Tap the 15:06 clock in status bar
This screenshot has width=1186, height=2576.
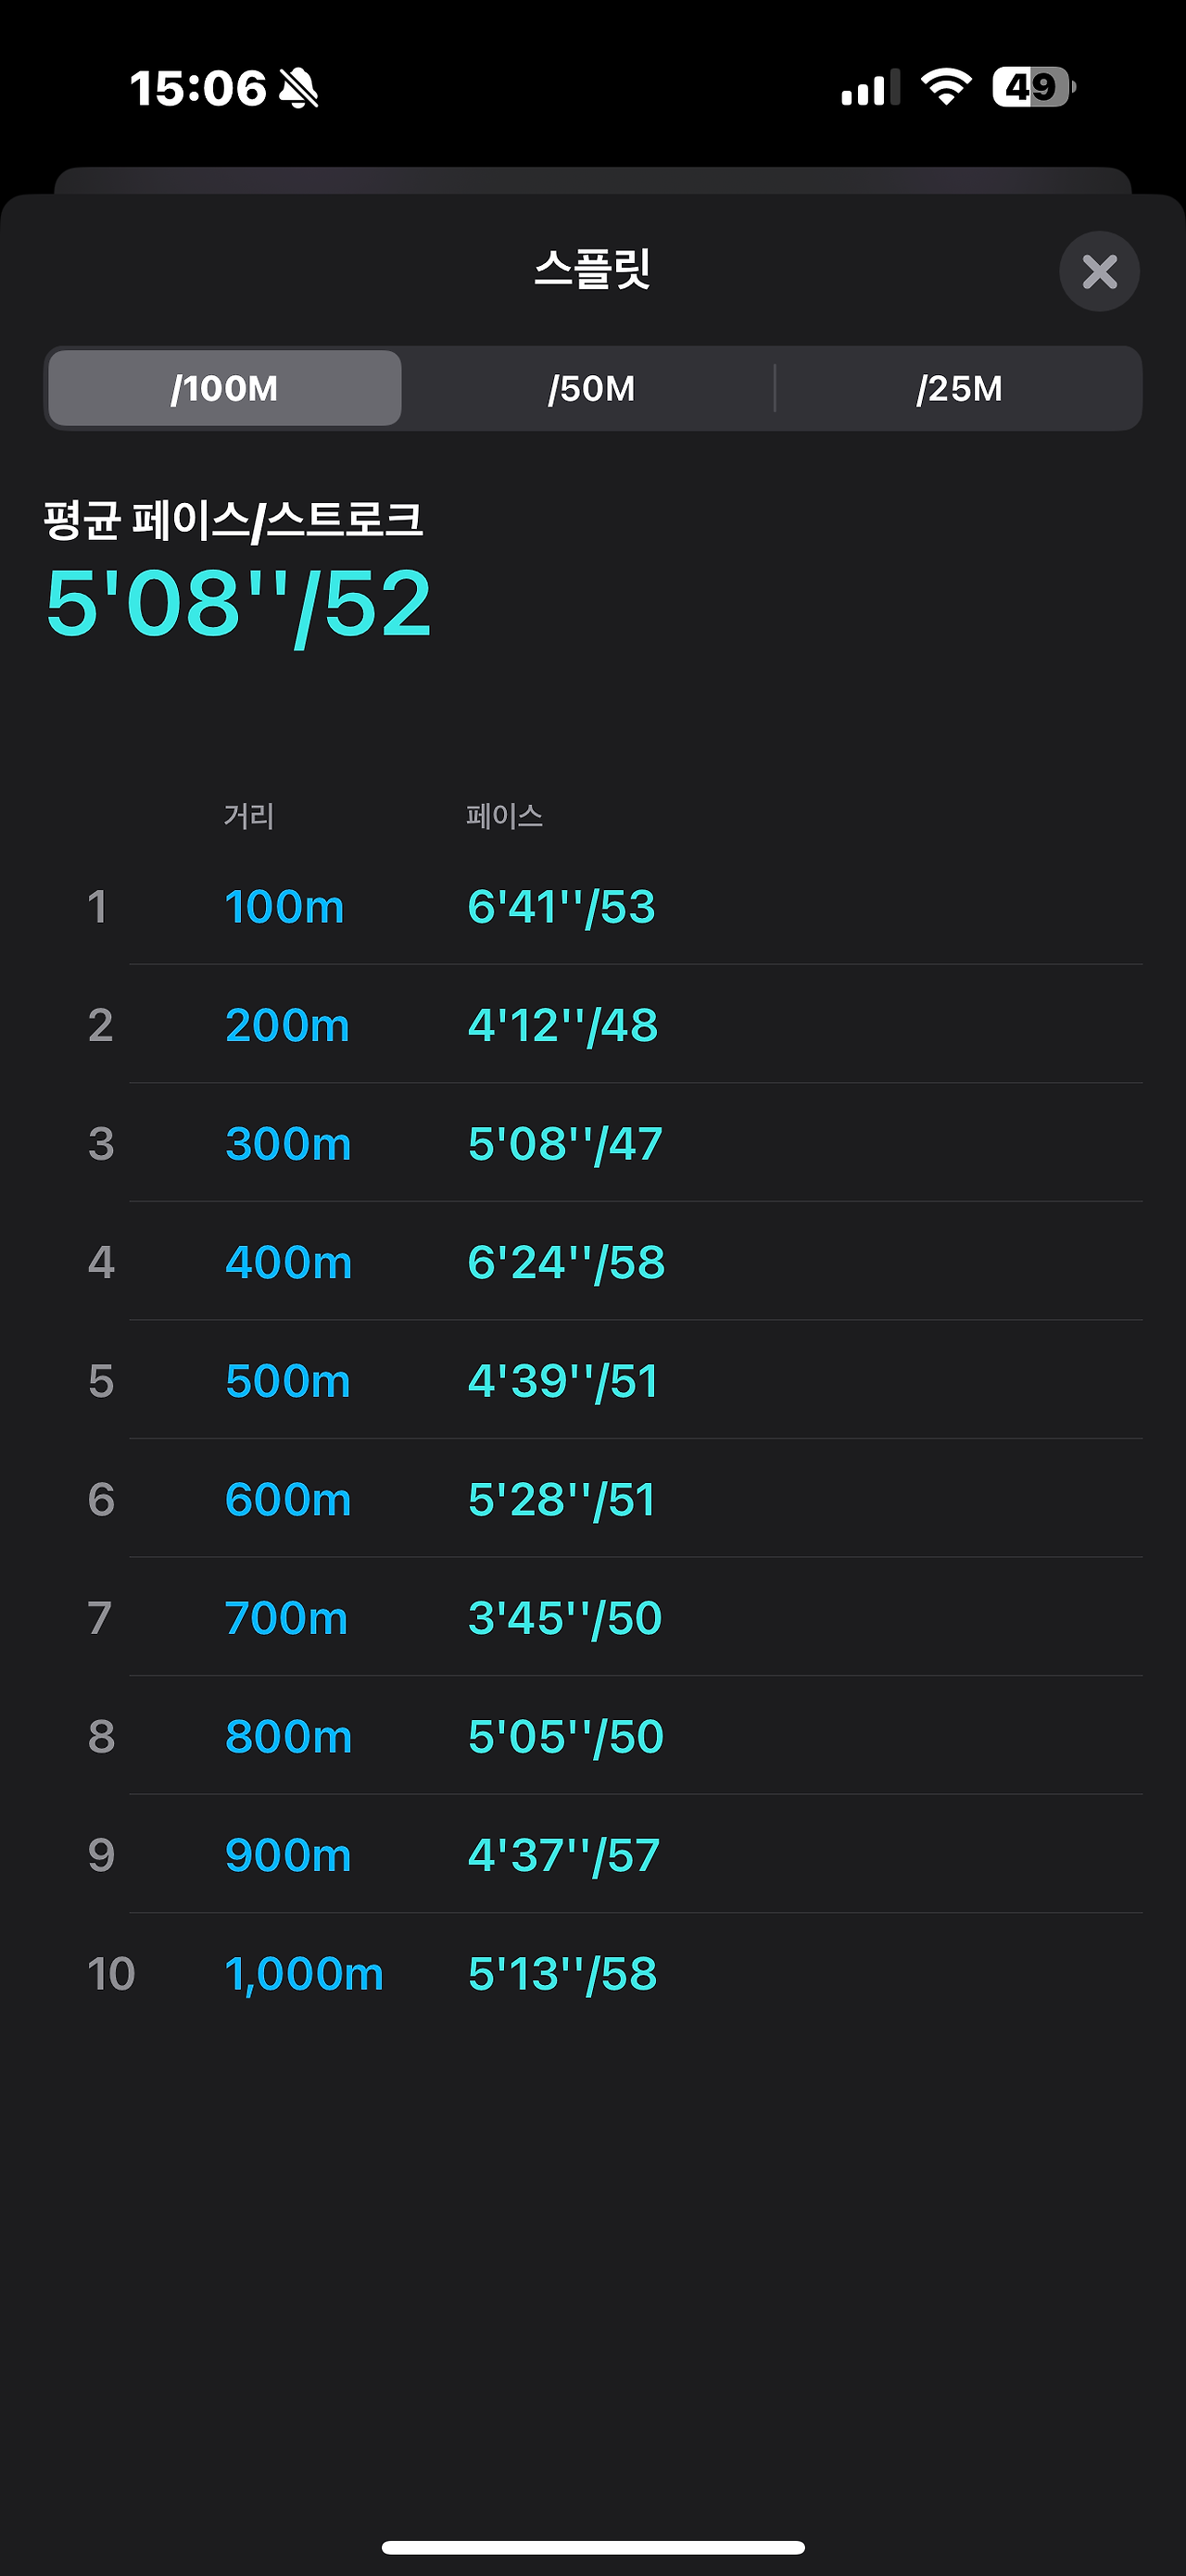198,88
